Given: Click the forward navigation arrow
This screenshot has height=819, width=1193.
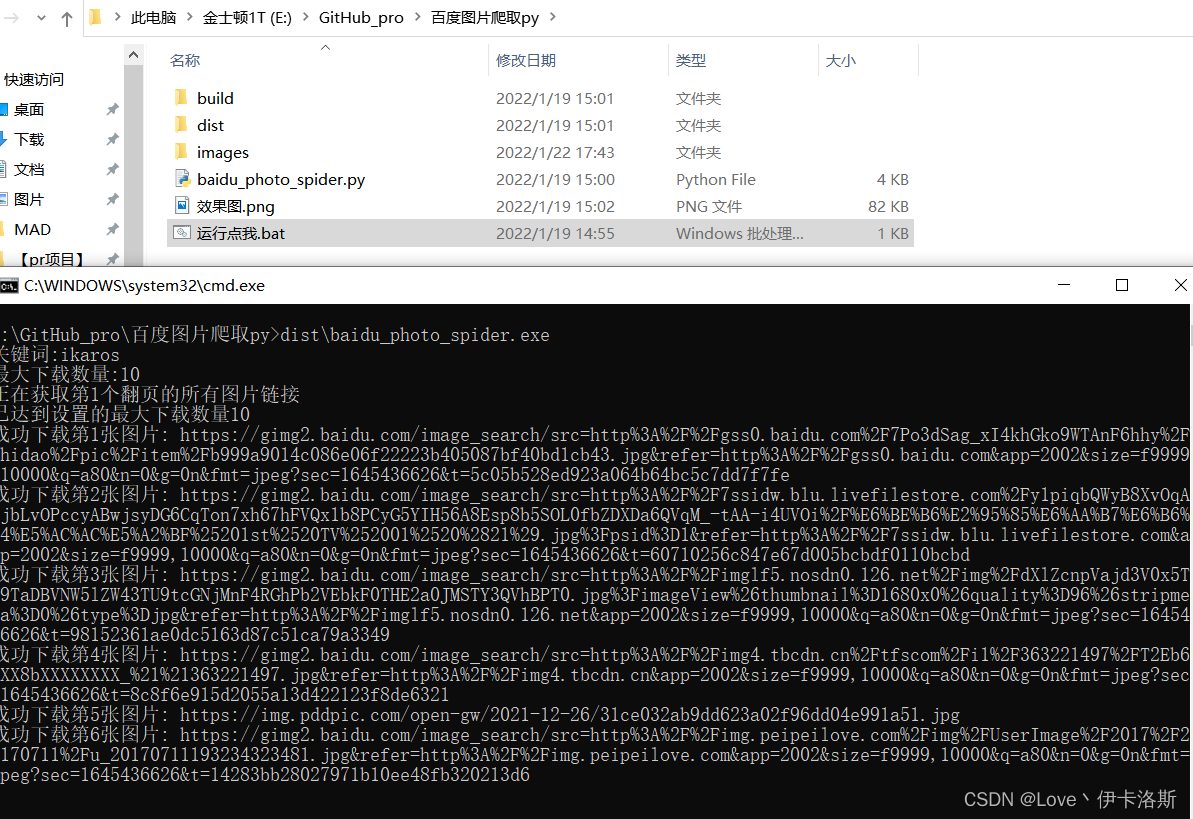Looking at the screenshot, I should tap(11, 18).
